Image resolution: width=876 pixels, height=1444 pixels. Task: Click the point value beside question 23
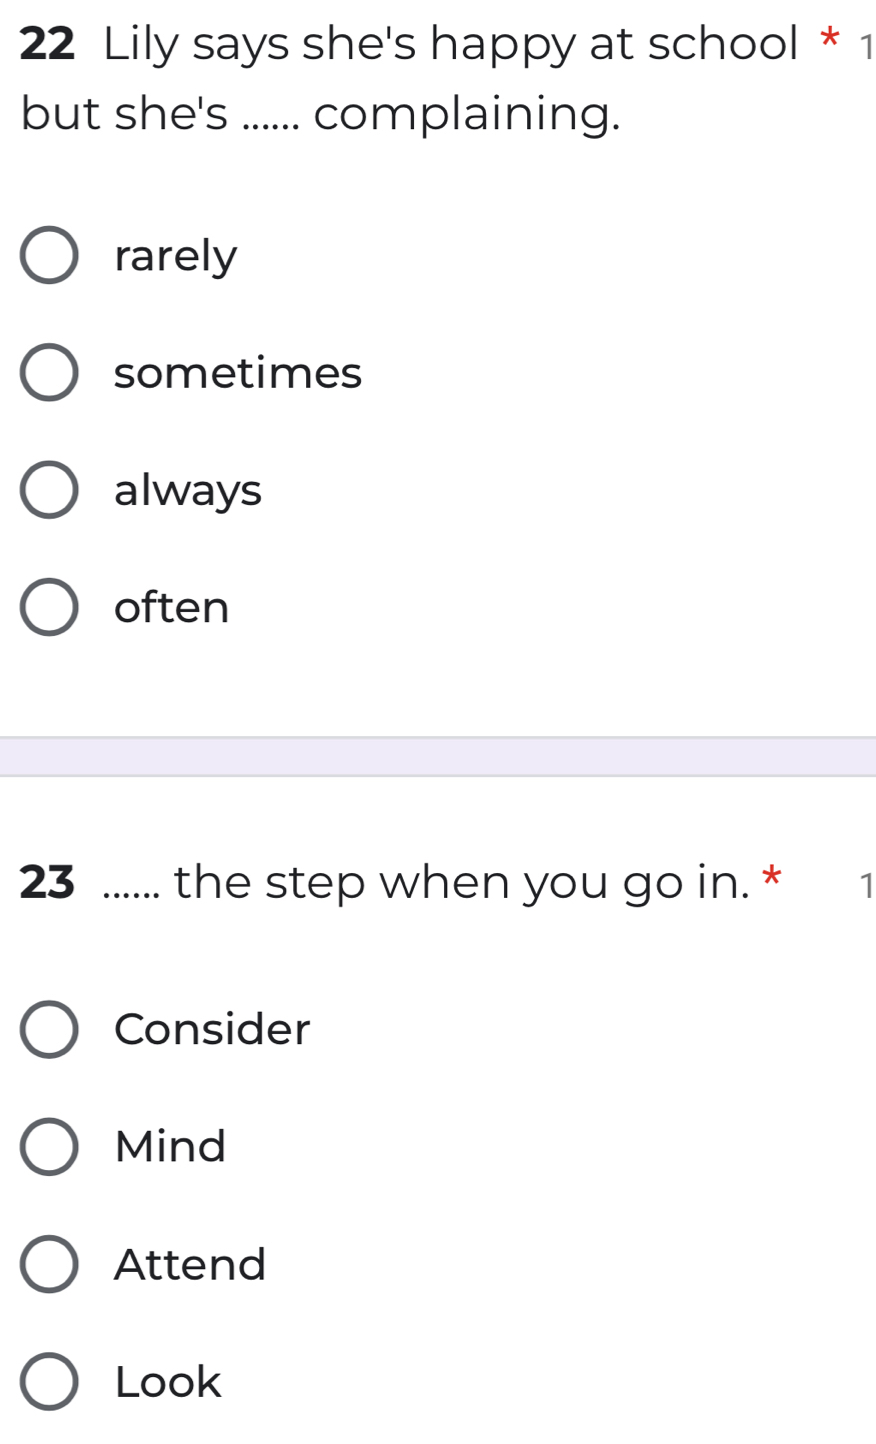pyautogui.click(x=866, y=884)
